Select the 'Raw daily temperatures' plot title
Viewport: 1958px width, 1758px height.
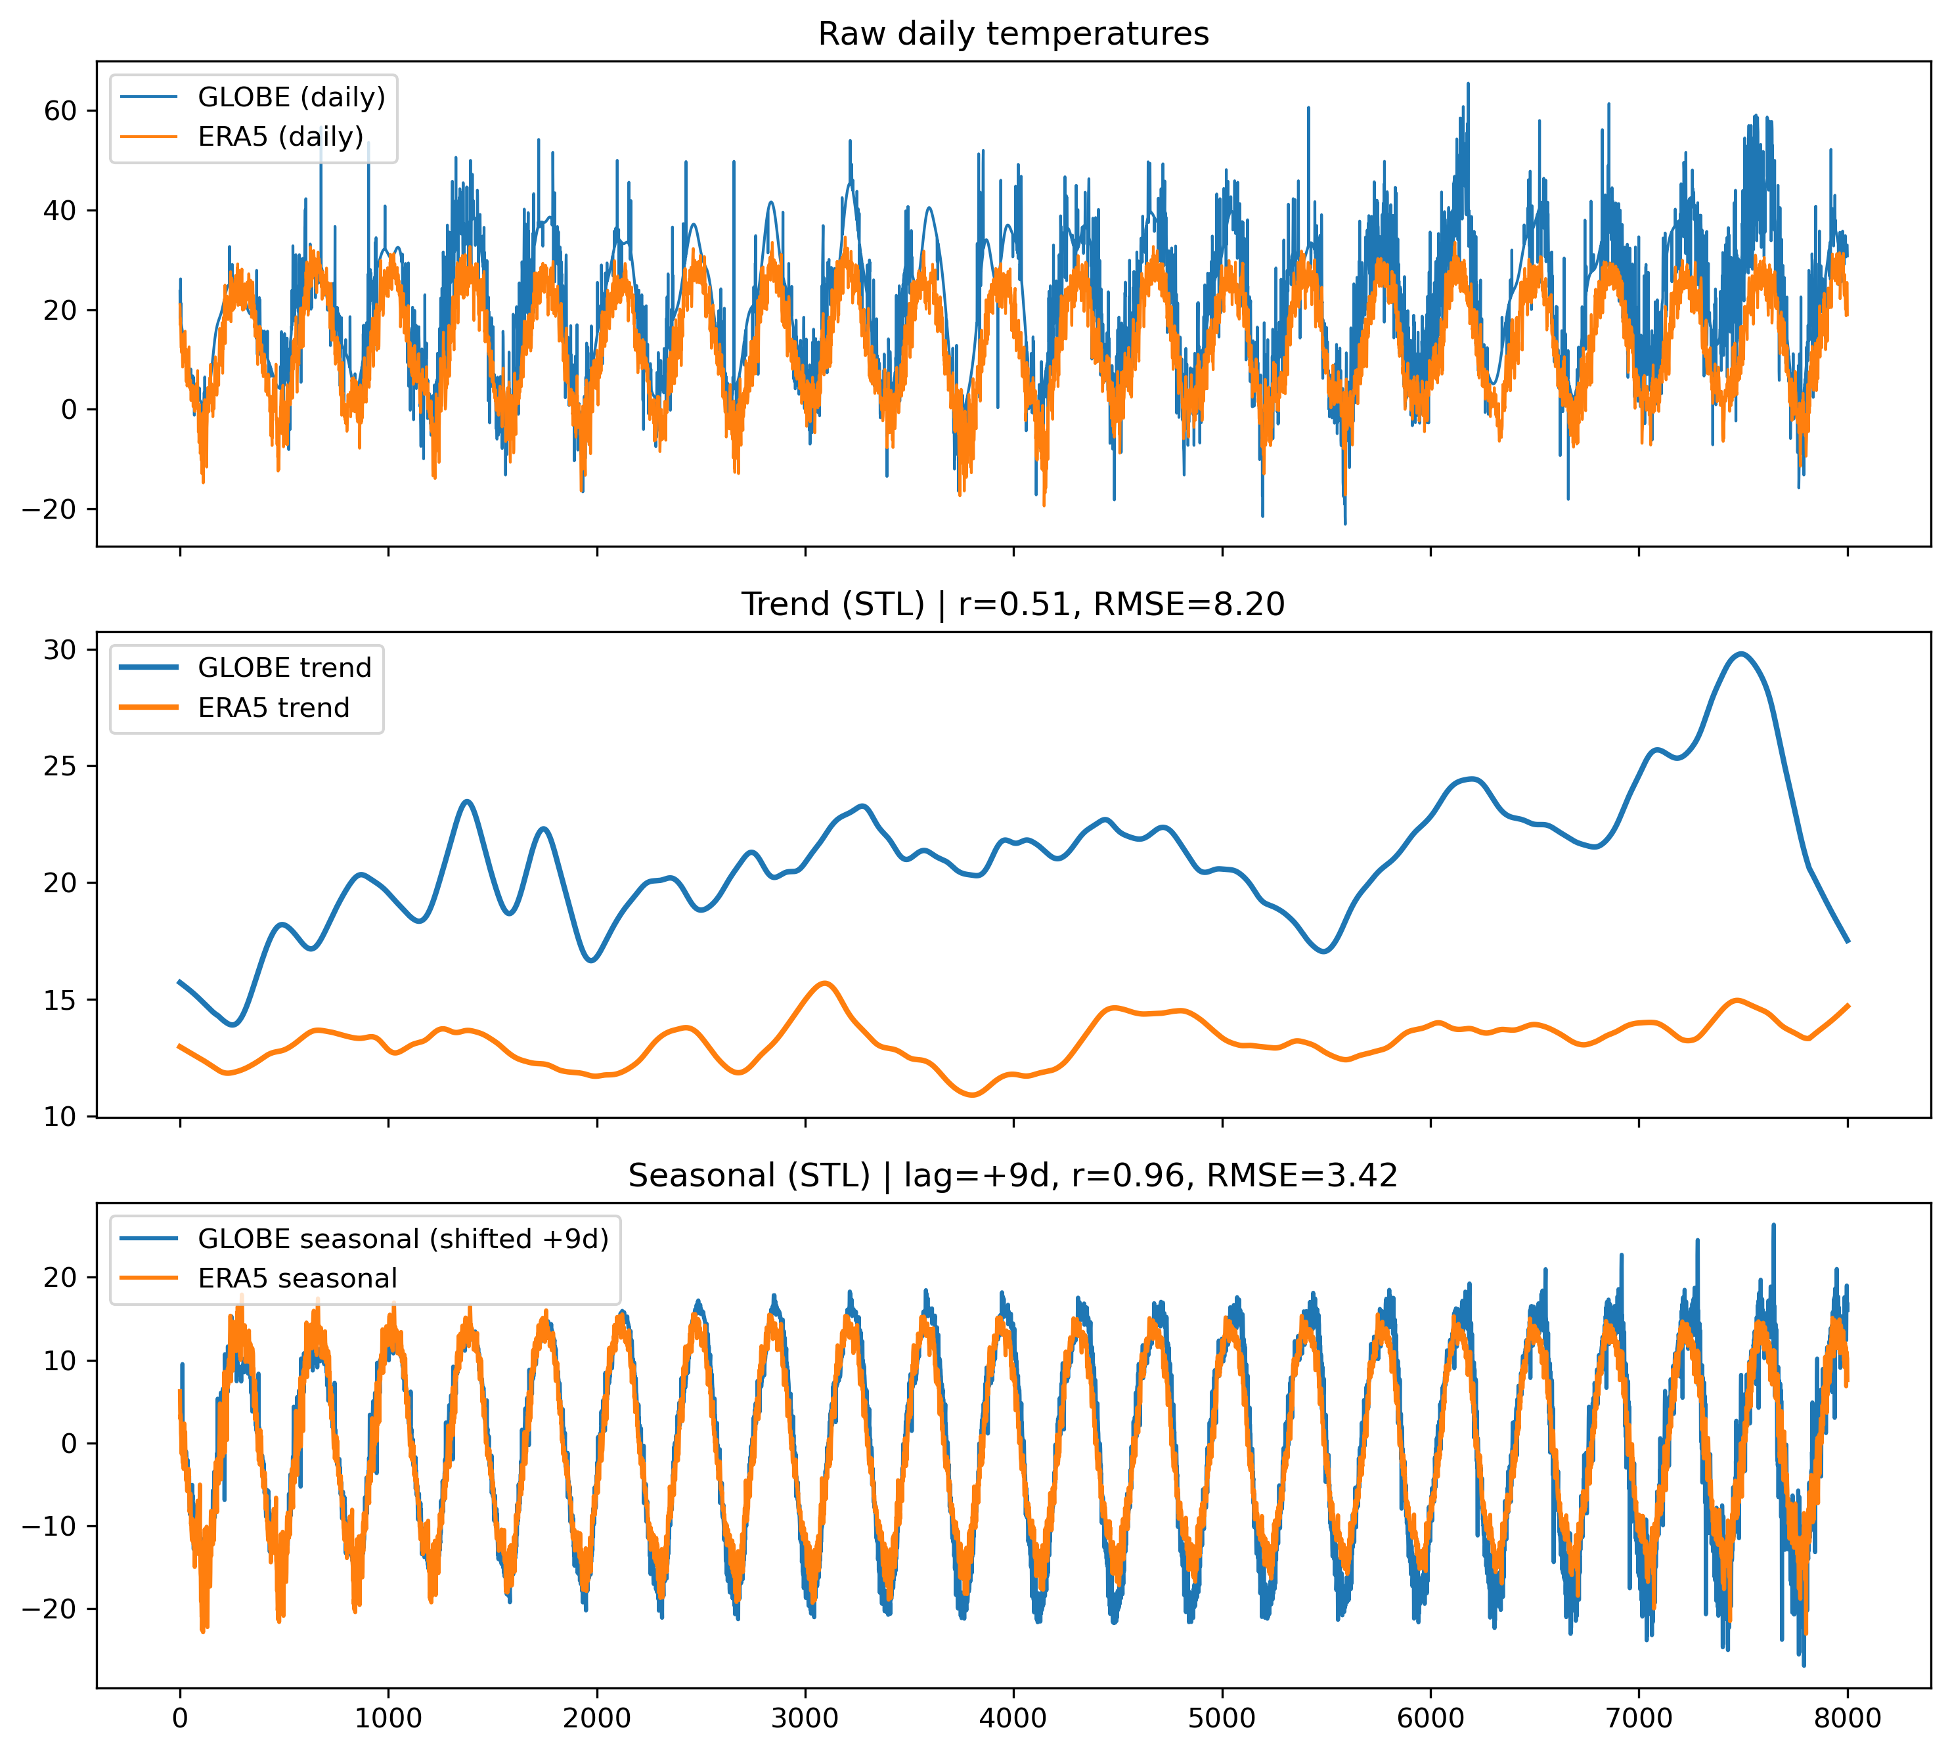(x=1013, y=34)
